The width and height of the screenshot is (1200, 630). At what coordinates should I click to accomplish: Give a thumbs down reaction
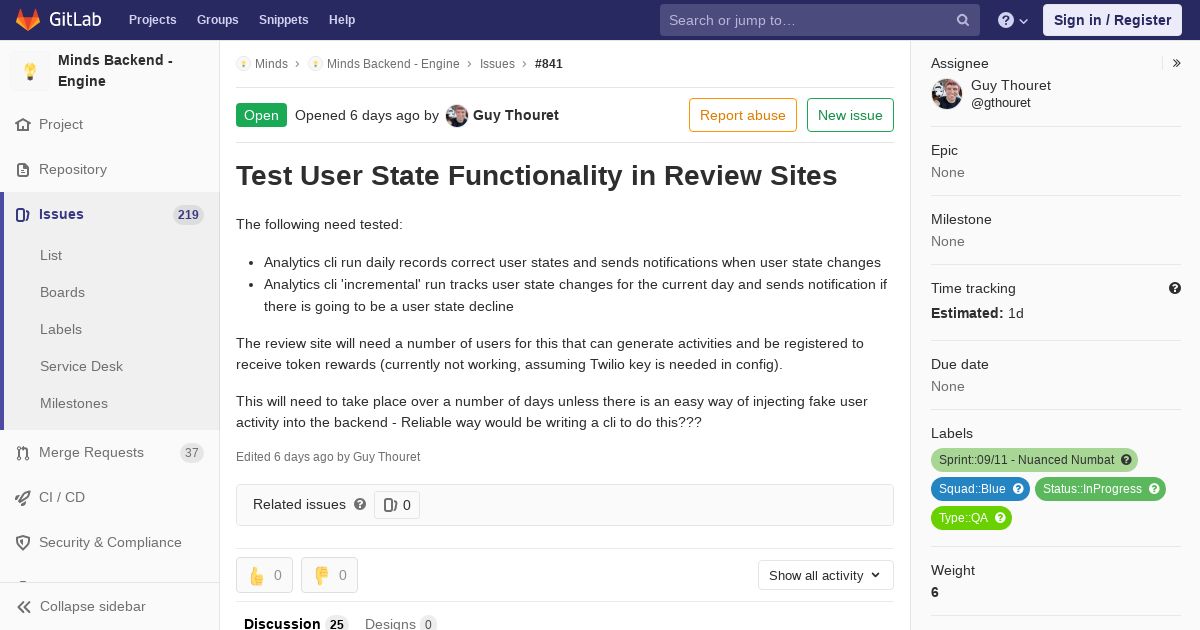(x=329, y=575)
